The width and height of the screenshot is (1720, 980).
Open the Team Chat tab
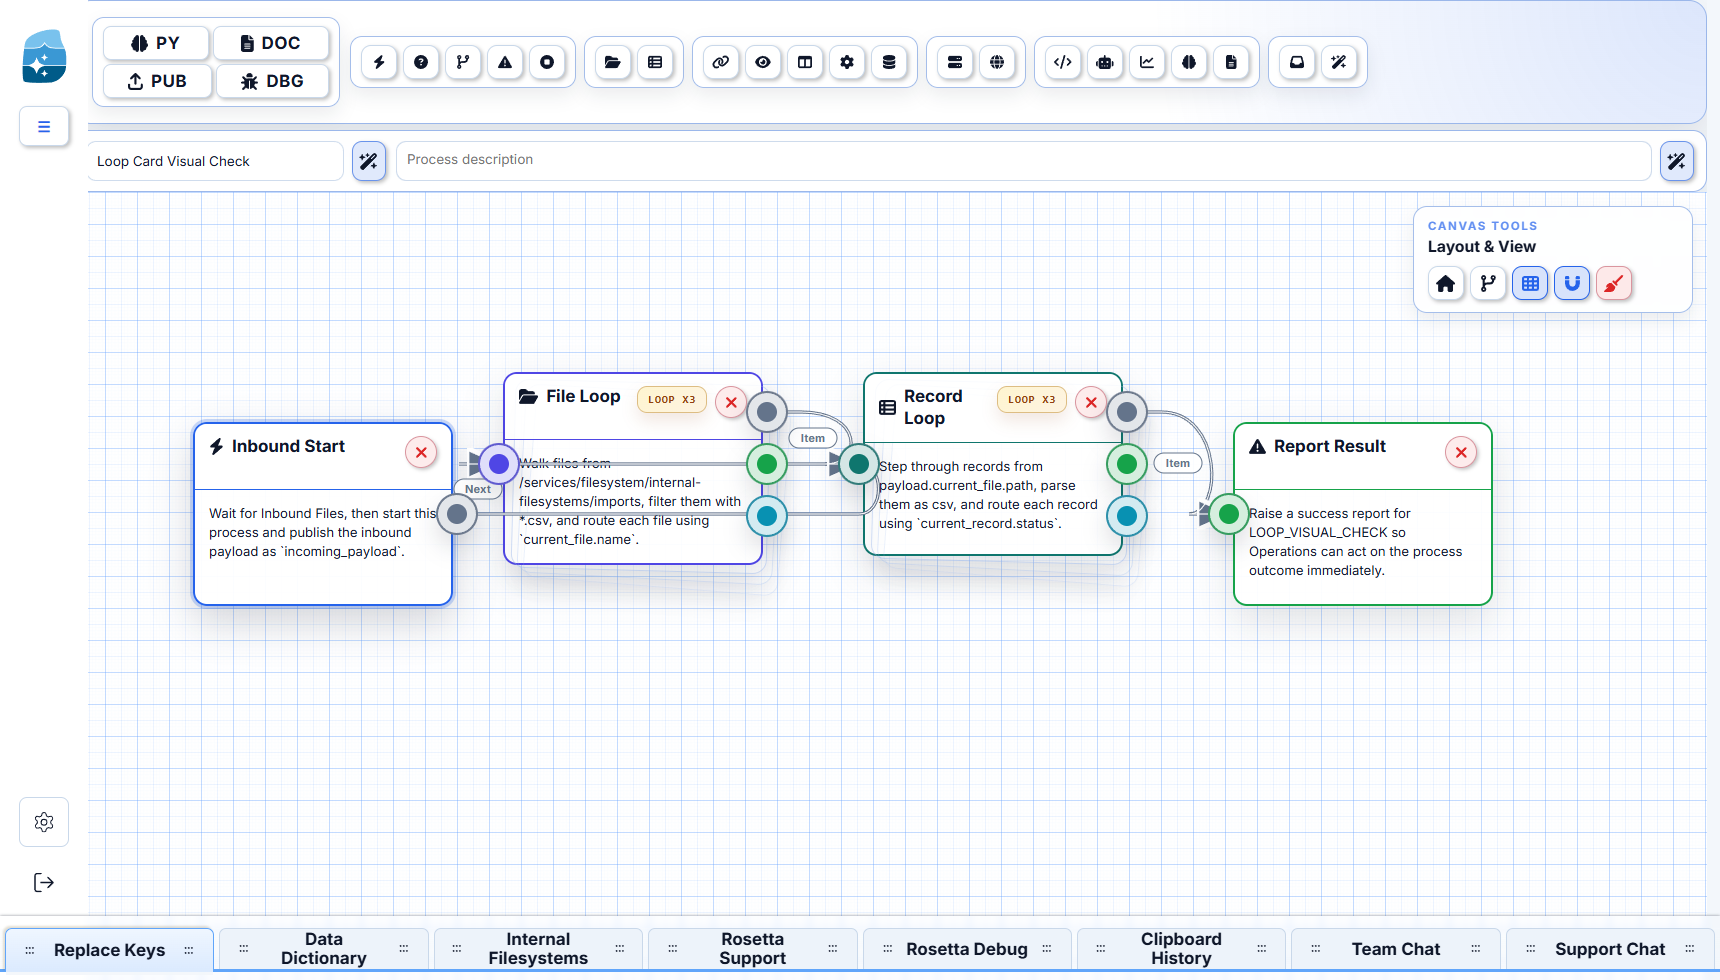click(1396, 949)
